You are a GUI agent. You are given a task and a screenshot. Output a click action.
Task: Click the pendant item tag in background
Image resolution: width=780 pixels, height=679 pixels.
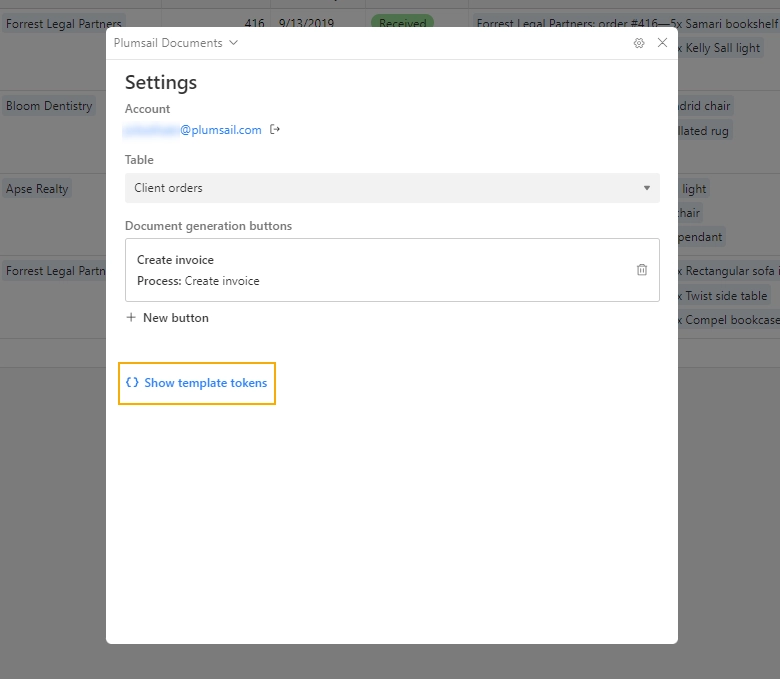[x=700, y=237]
